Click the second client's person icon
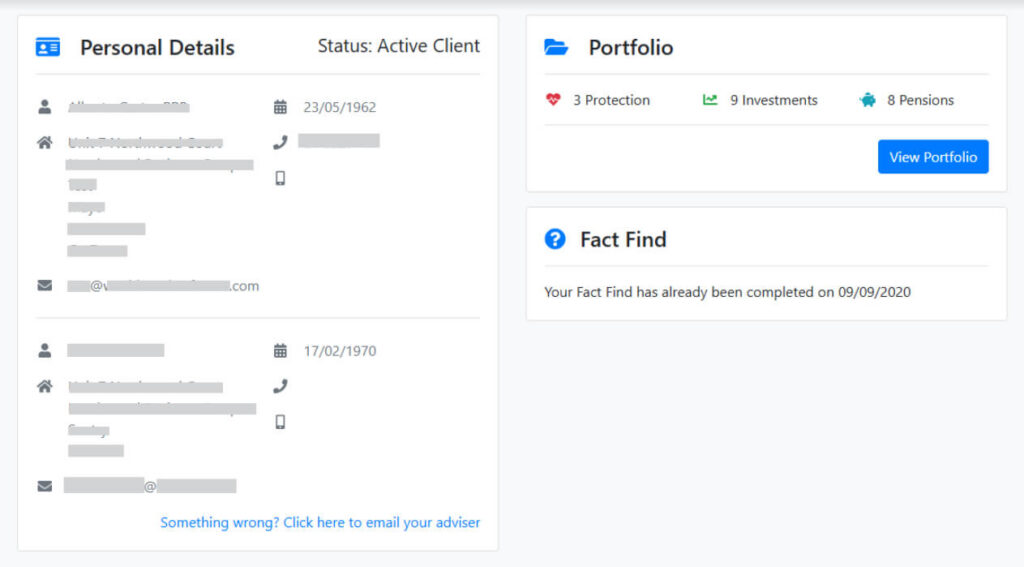 pyautogui.click(x=44, y=351)
